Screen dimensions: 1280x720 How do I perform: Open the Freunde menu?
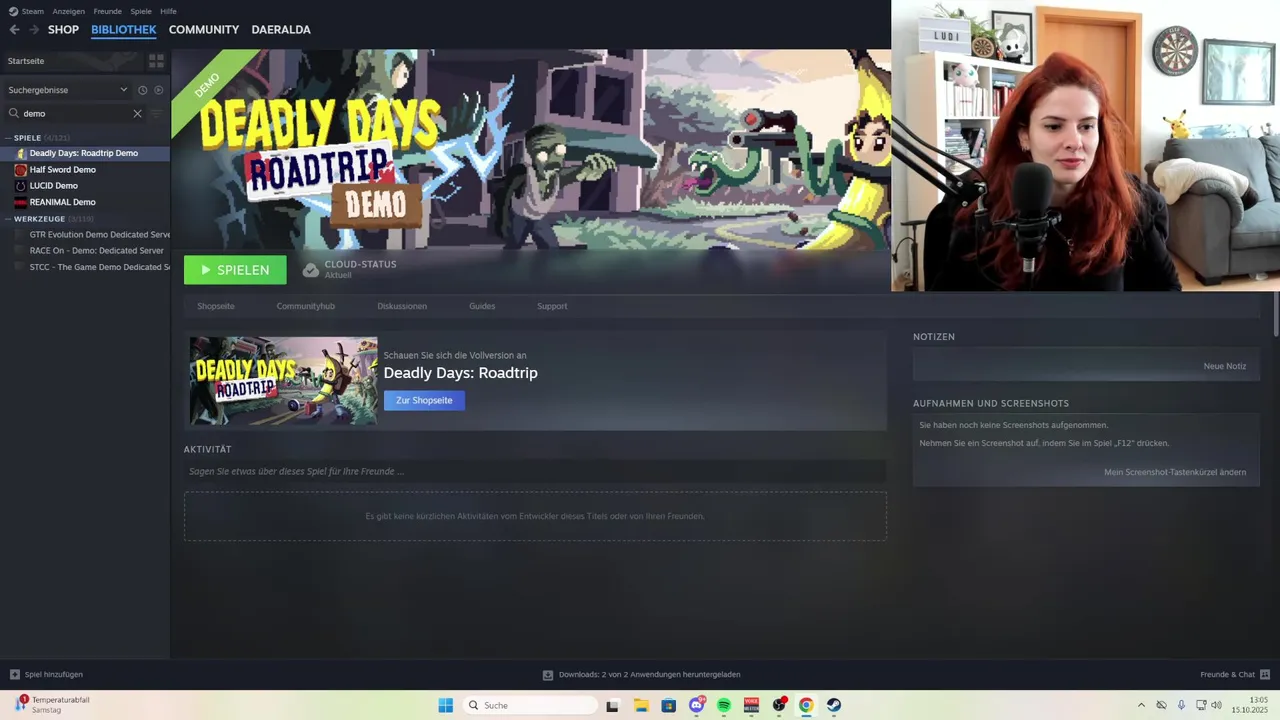[107, 11]
